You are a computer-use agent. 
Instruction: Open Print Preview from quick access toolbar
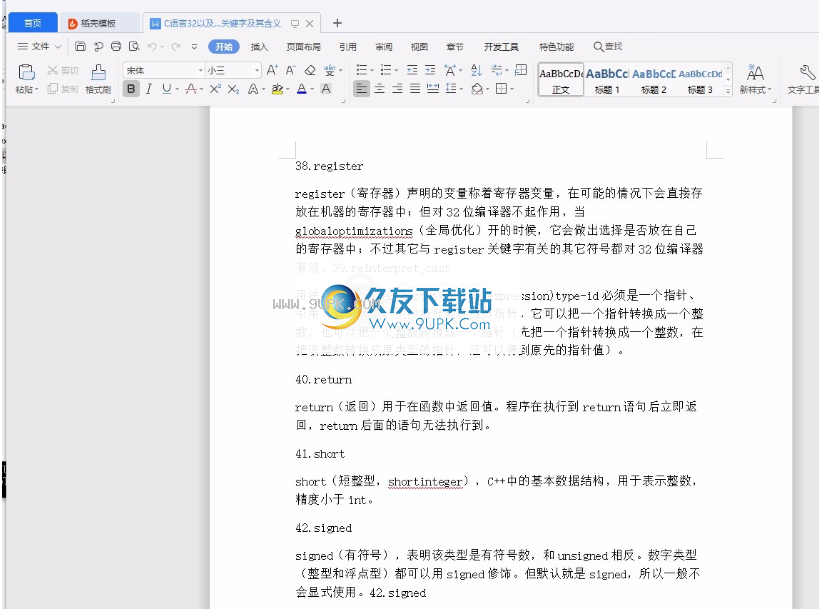[134, 46]
